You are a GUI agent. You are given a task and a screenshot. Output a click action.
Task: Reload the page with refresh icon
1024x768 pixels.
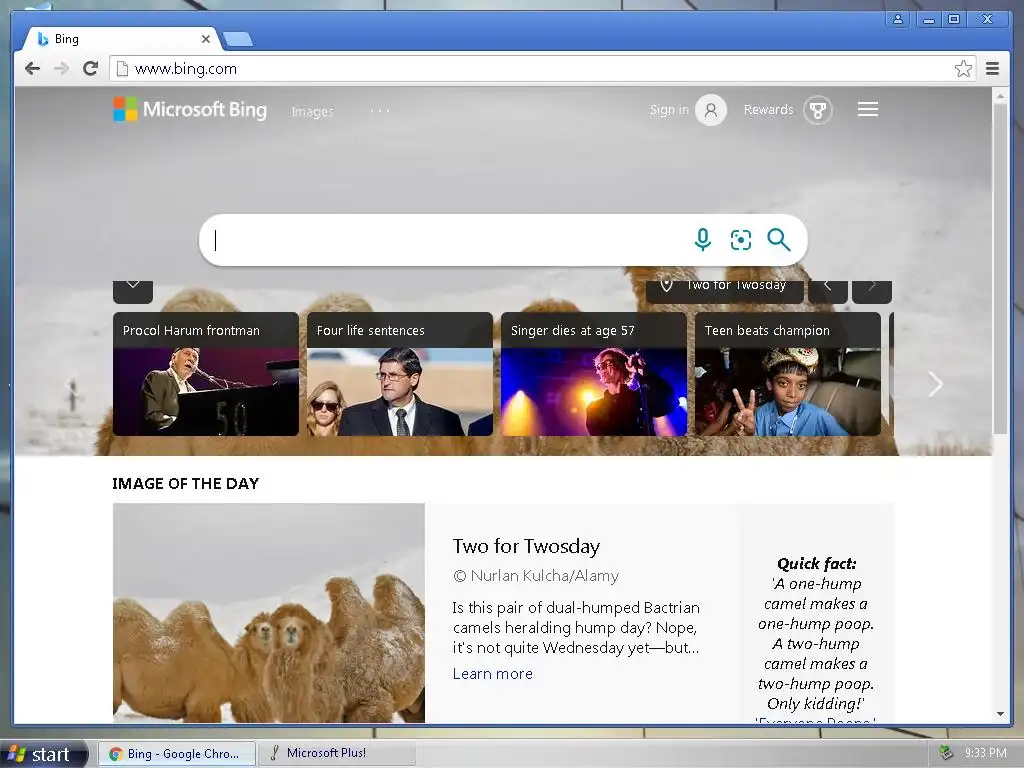pos(91,69)
